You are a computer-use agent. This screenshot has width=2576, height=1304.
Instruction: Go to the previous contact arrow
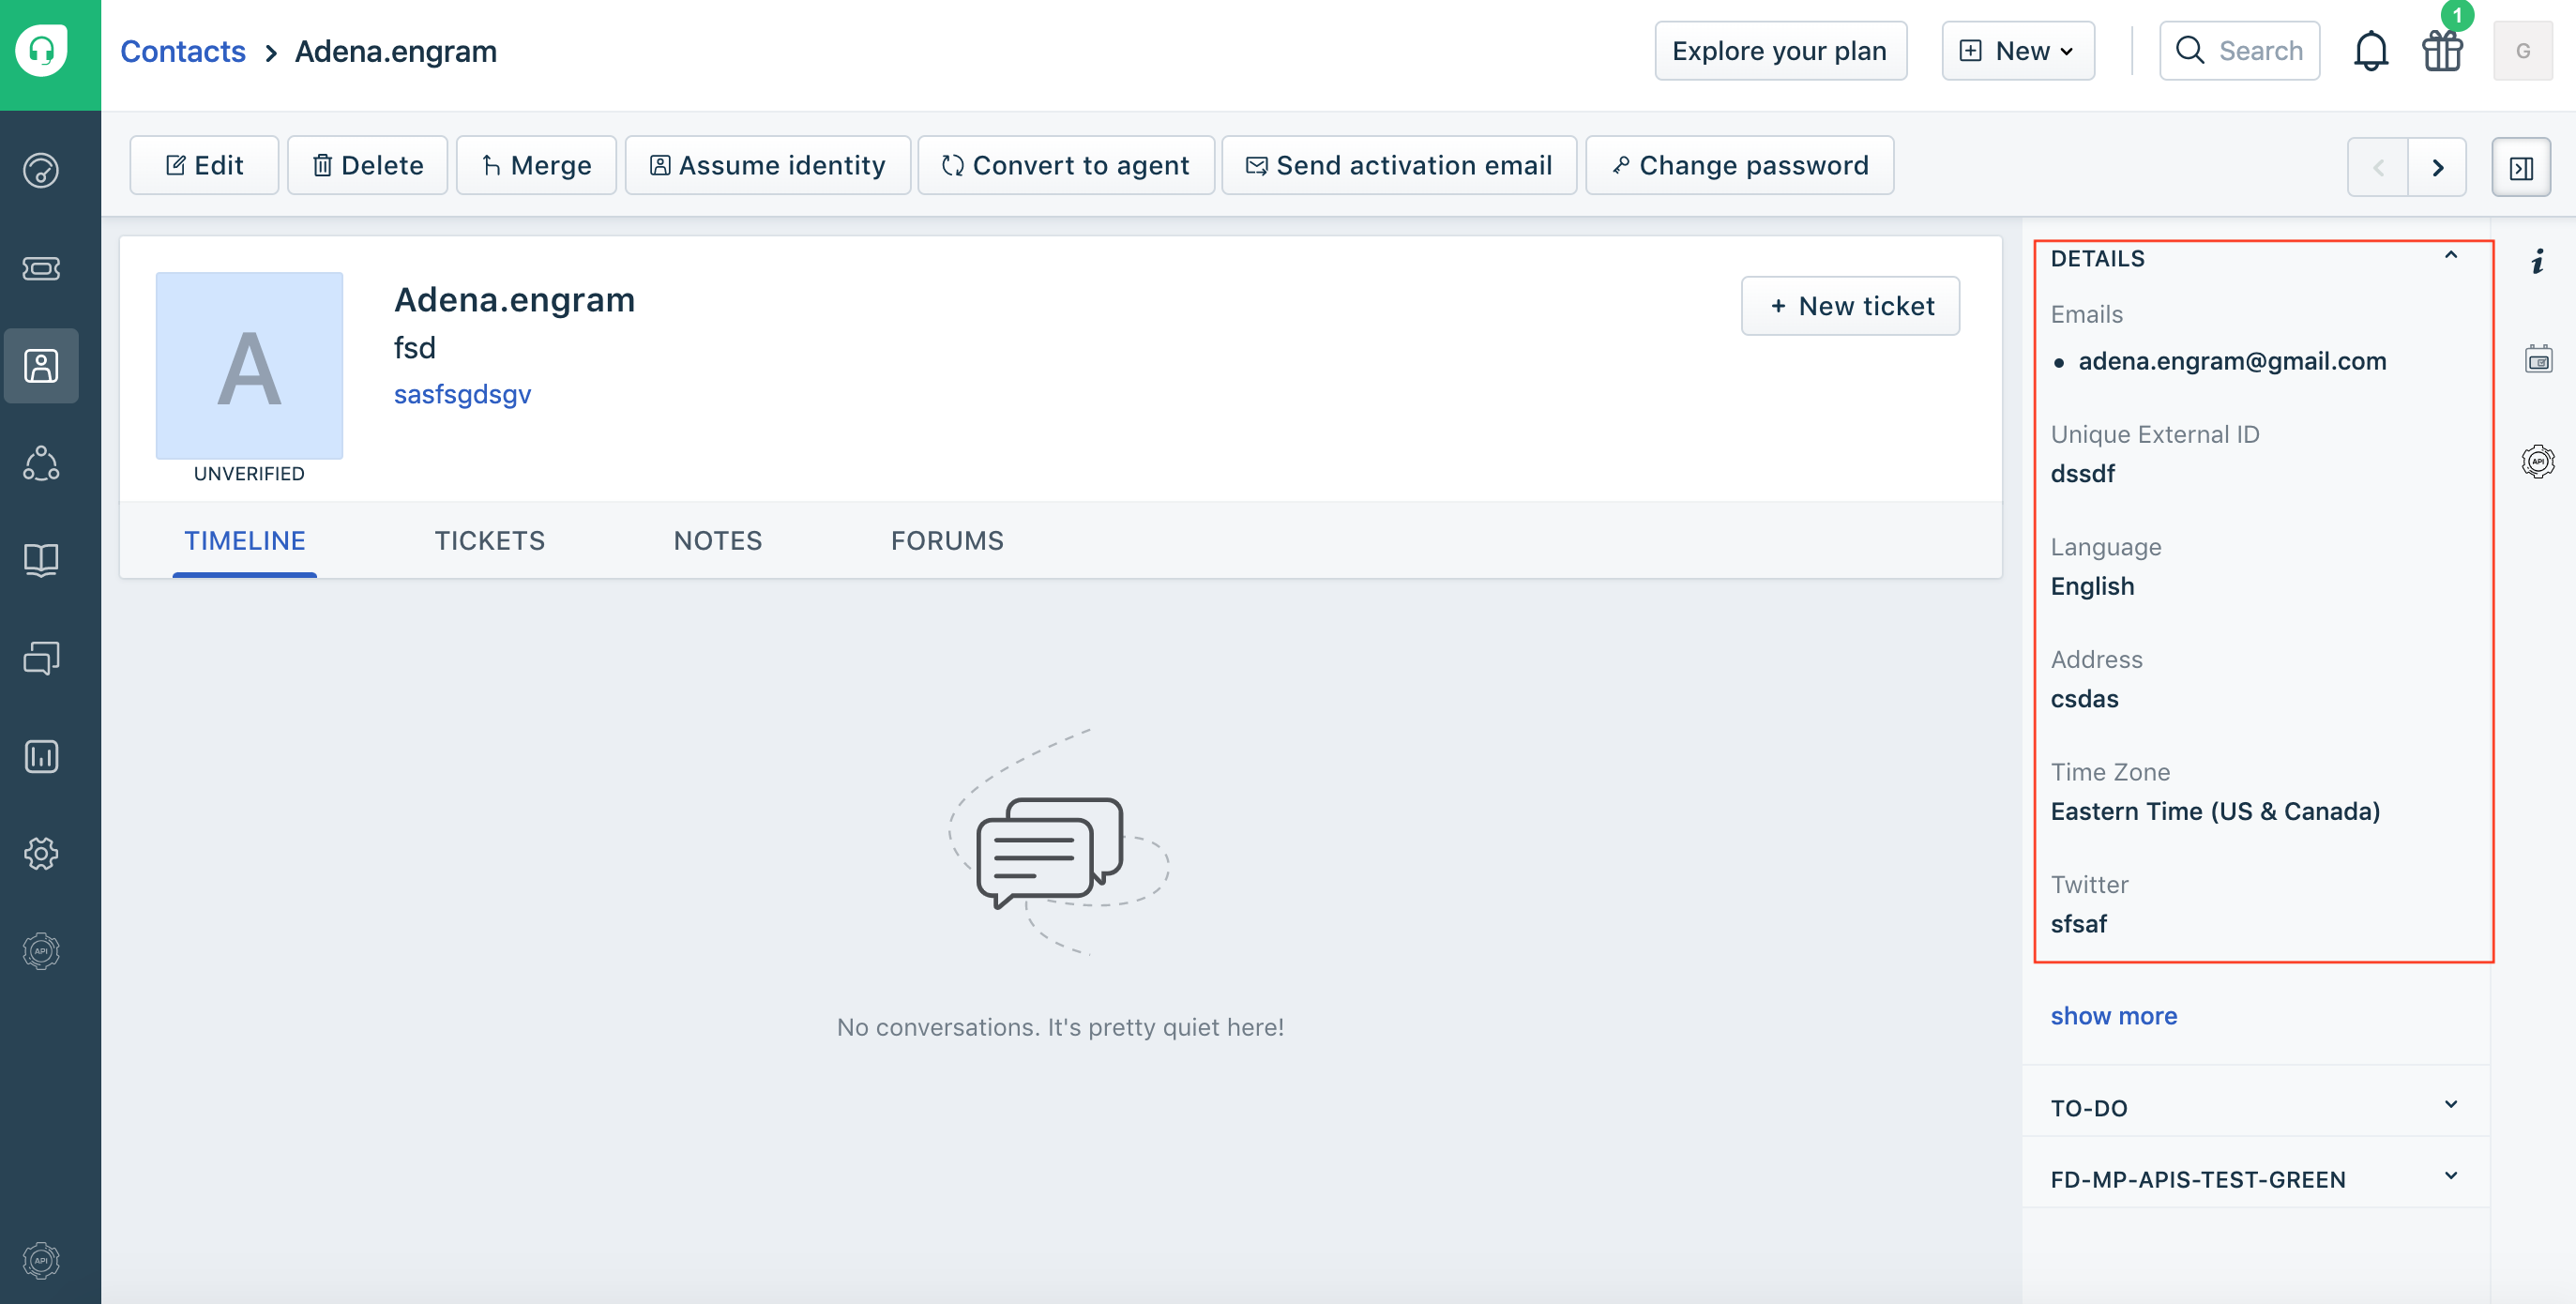click(x=2377, y=167)
